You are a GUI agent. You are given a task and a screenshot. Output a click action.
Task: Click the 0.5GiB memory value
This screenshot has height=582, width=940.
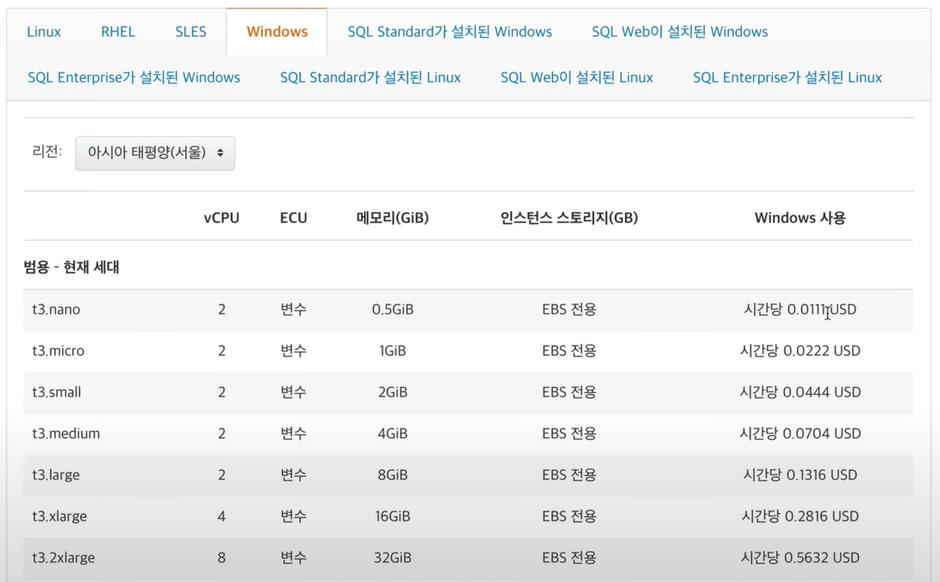393,309
